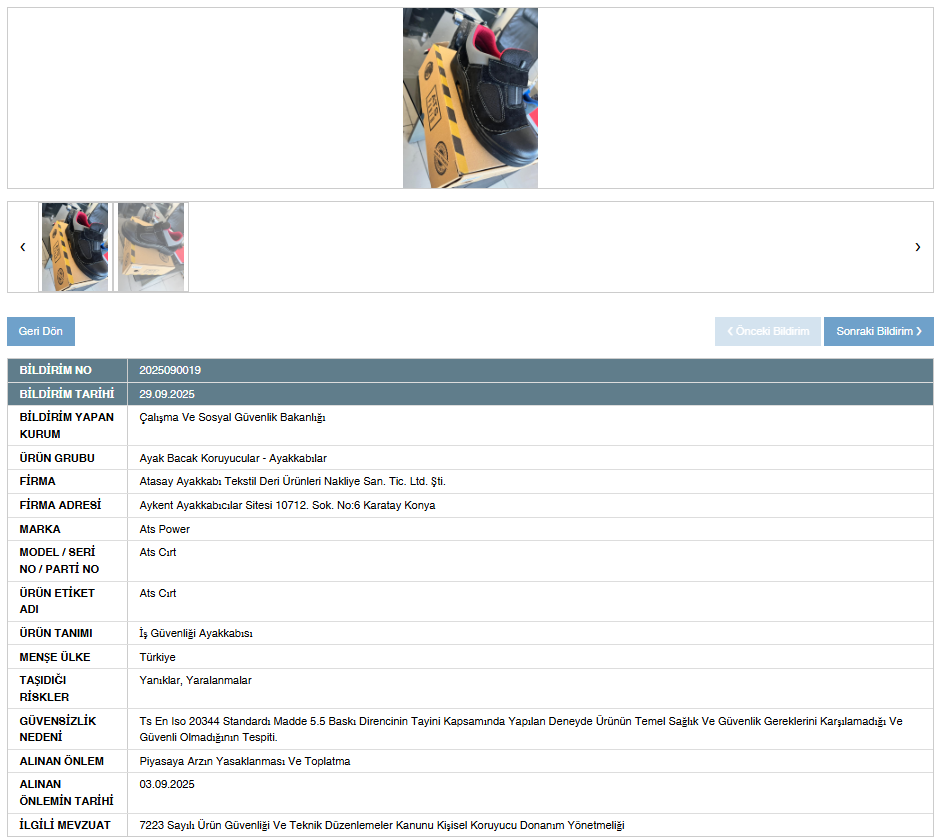The width and height of the screenshot is (947, 839).
Task: Click Ayak Bacak Koruyucular - Ayakkabılar value
Action: (233, 458)
